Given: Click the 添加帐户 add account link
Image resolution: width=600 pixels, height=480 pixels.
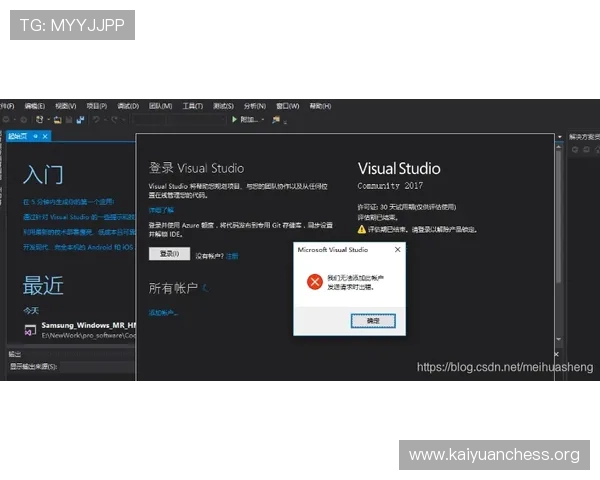Looking at the screenshot, I should pyautogui.click(x=162, y=313).
